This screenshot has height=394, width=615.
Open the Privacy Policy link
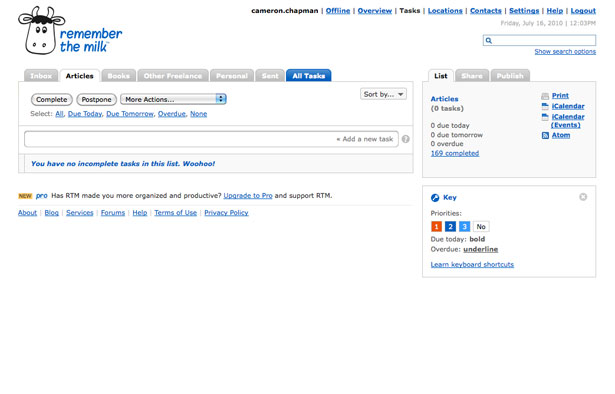(x=226, y=213)
